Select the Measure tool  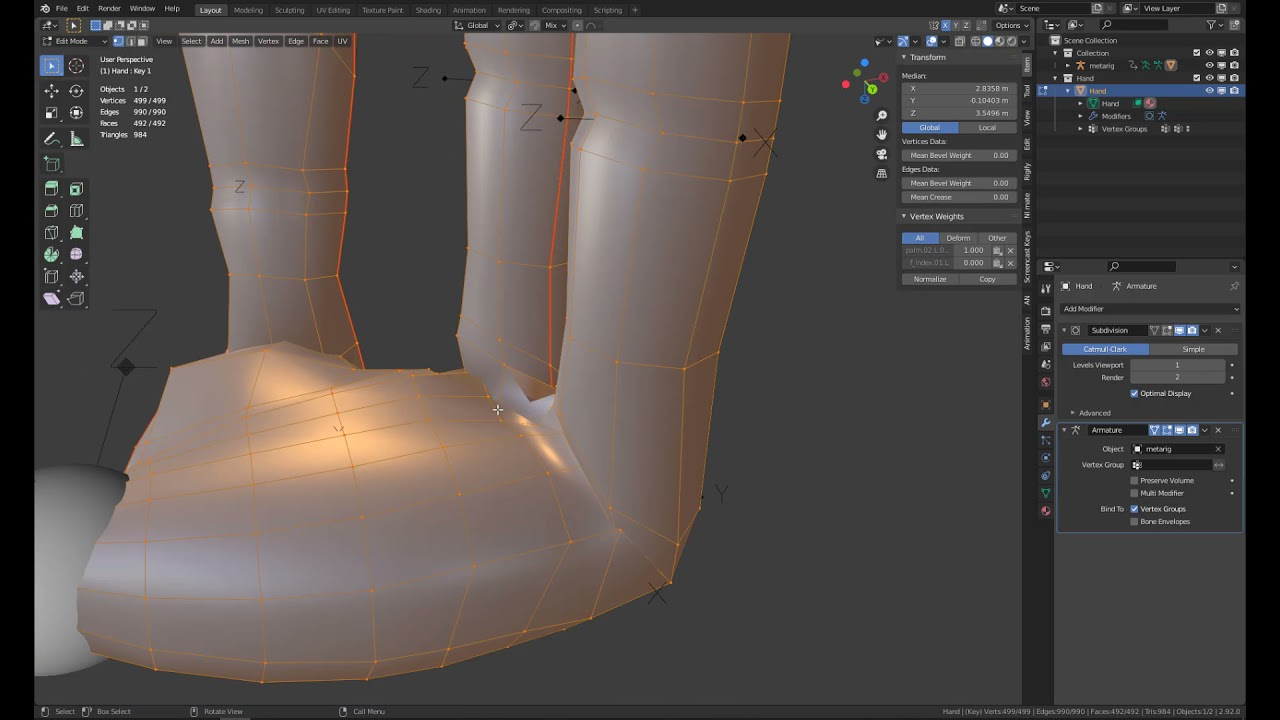76,139
